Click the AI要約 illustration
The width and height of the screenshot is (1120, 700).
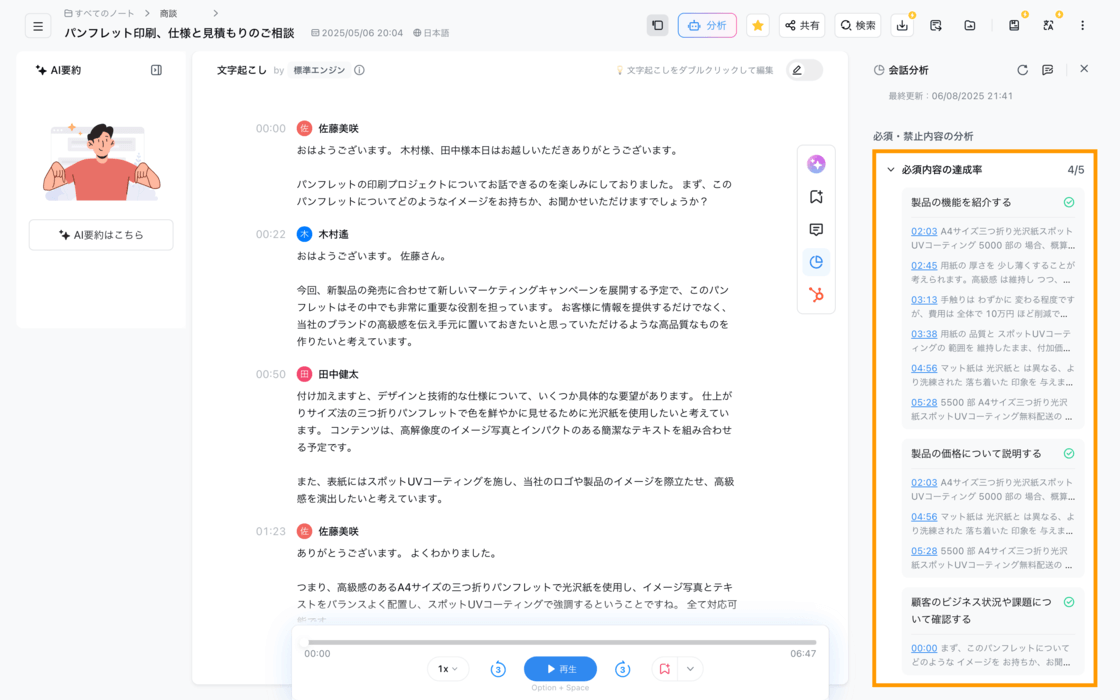point(101,162)
